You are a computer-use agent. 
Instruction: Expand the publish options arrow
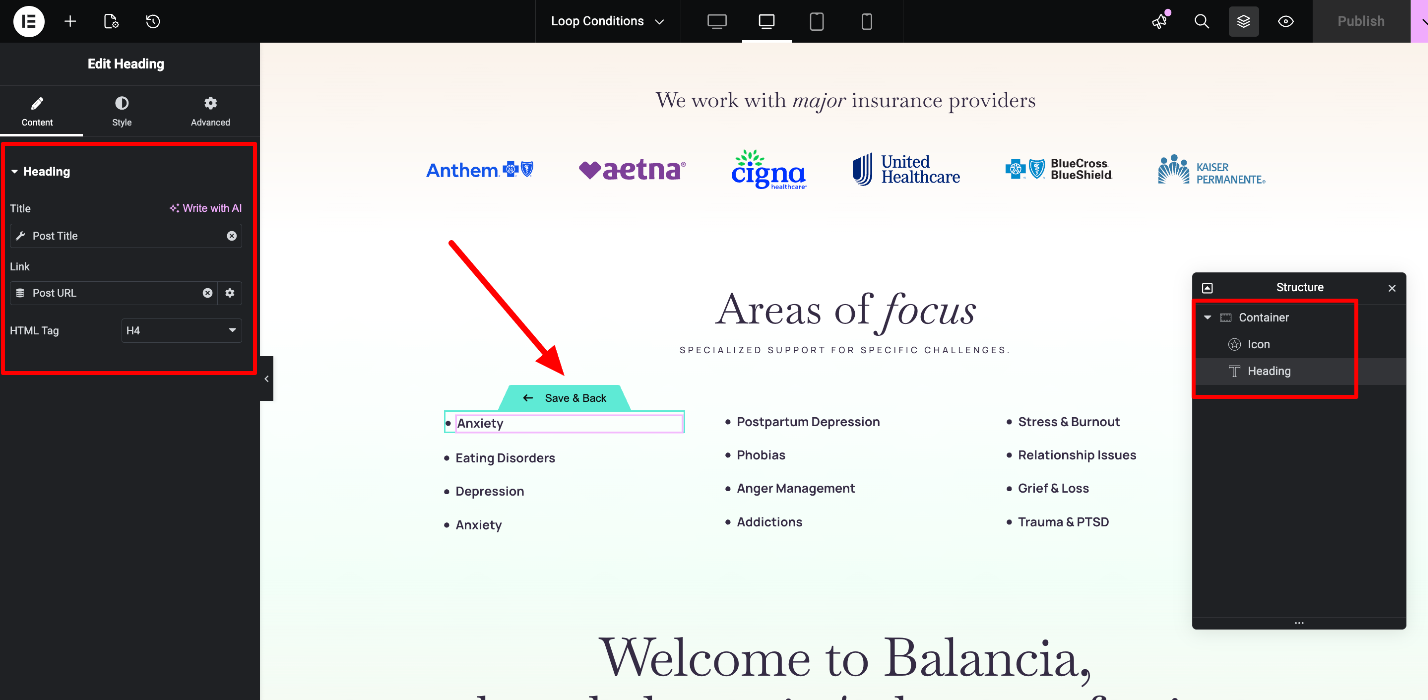point(1419,21)
